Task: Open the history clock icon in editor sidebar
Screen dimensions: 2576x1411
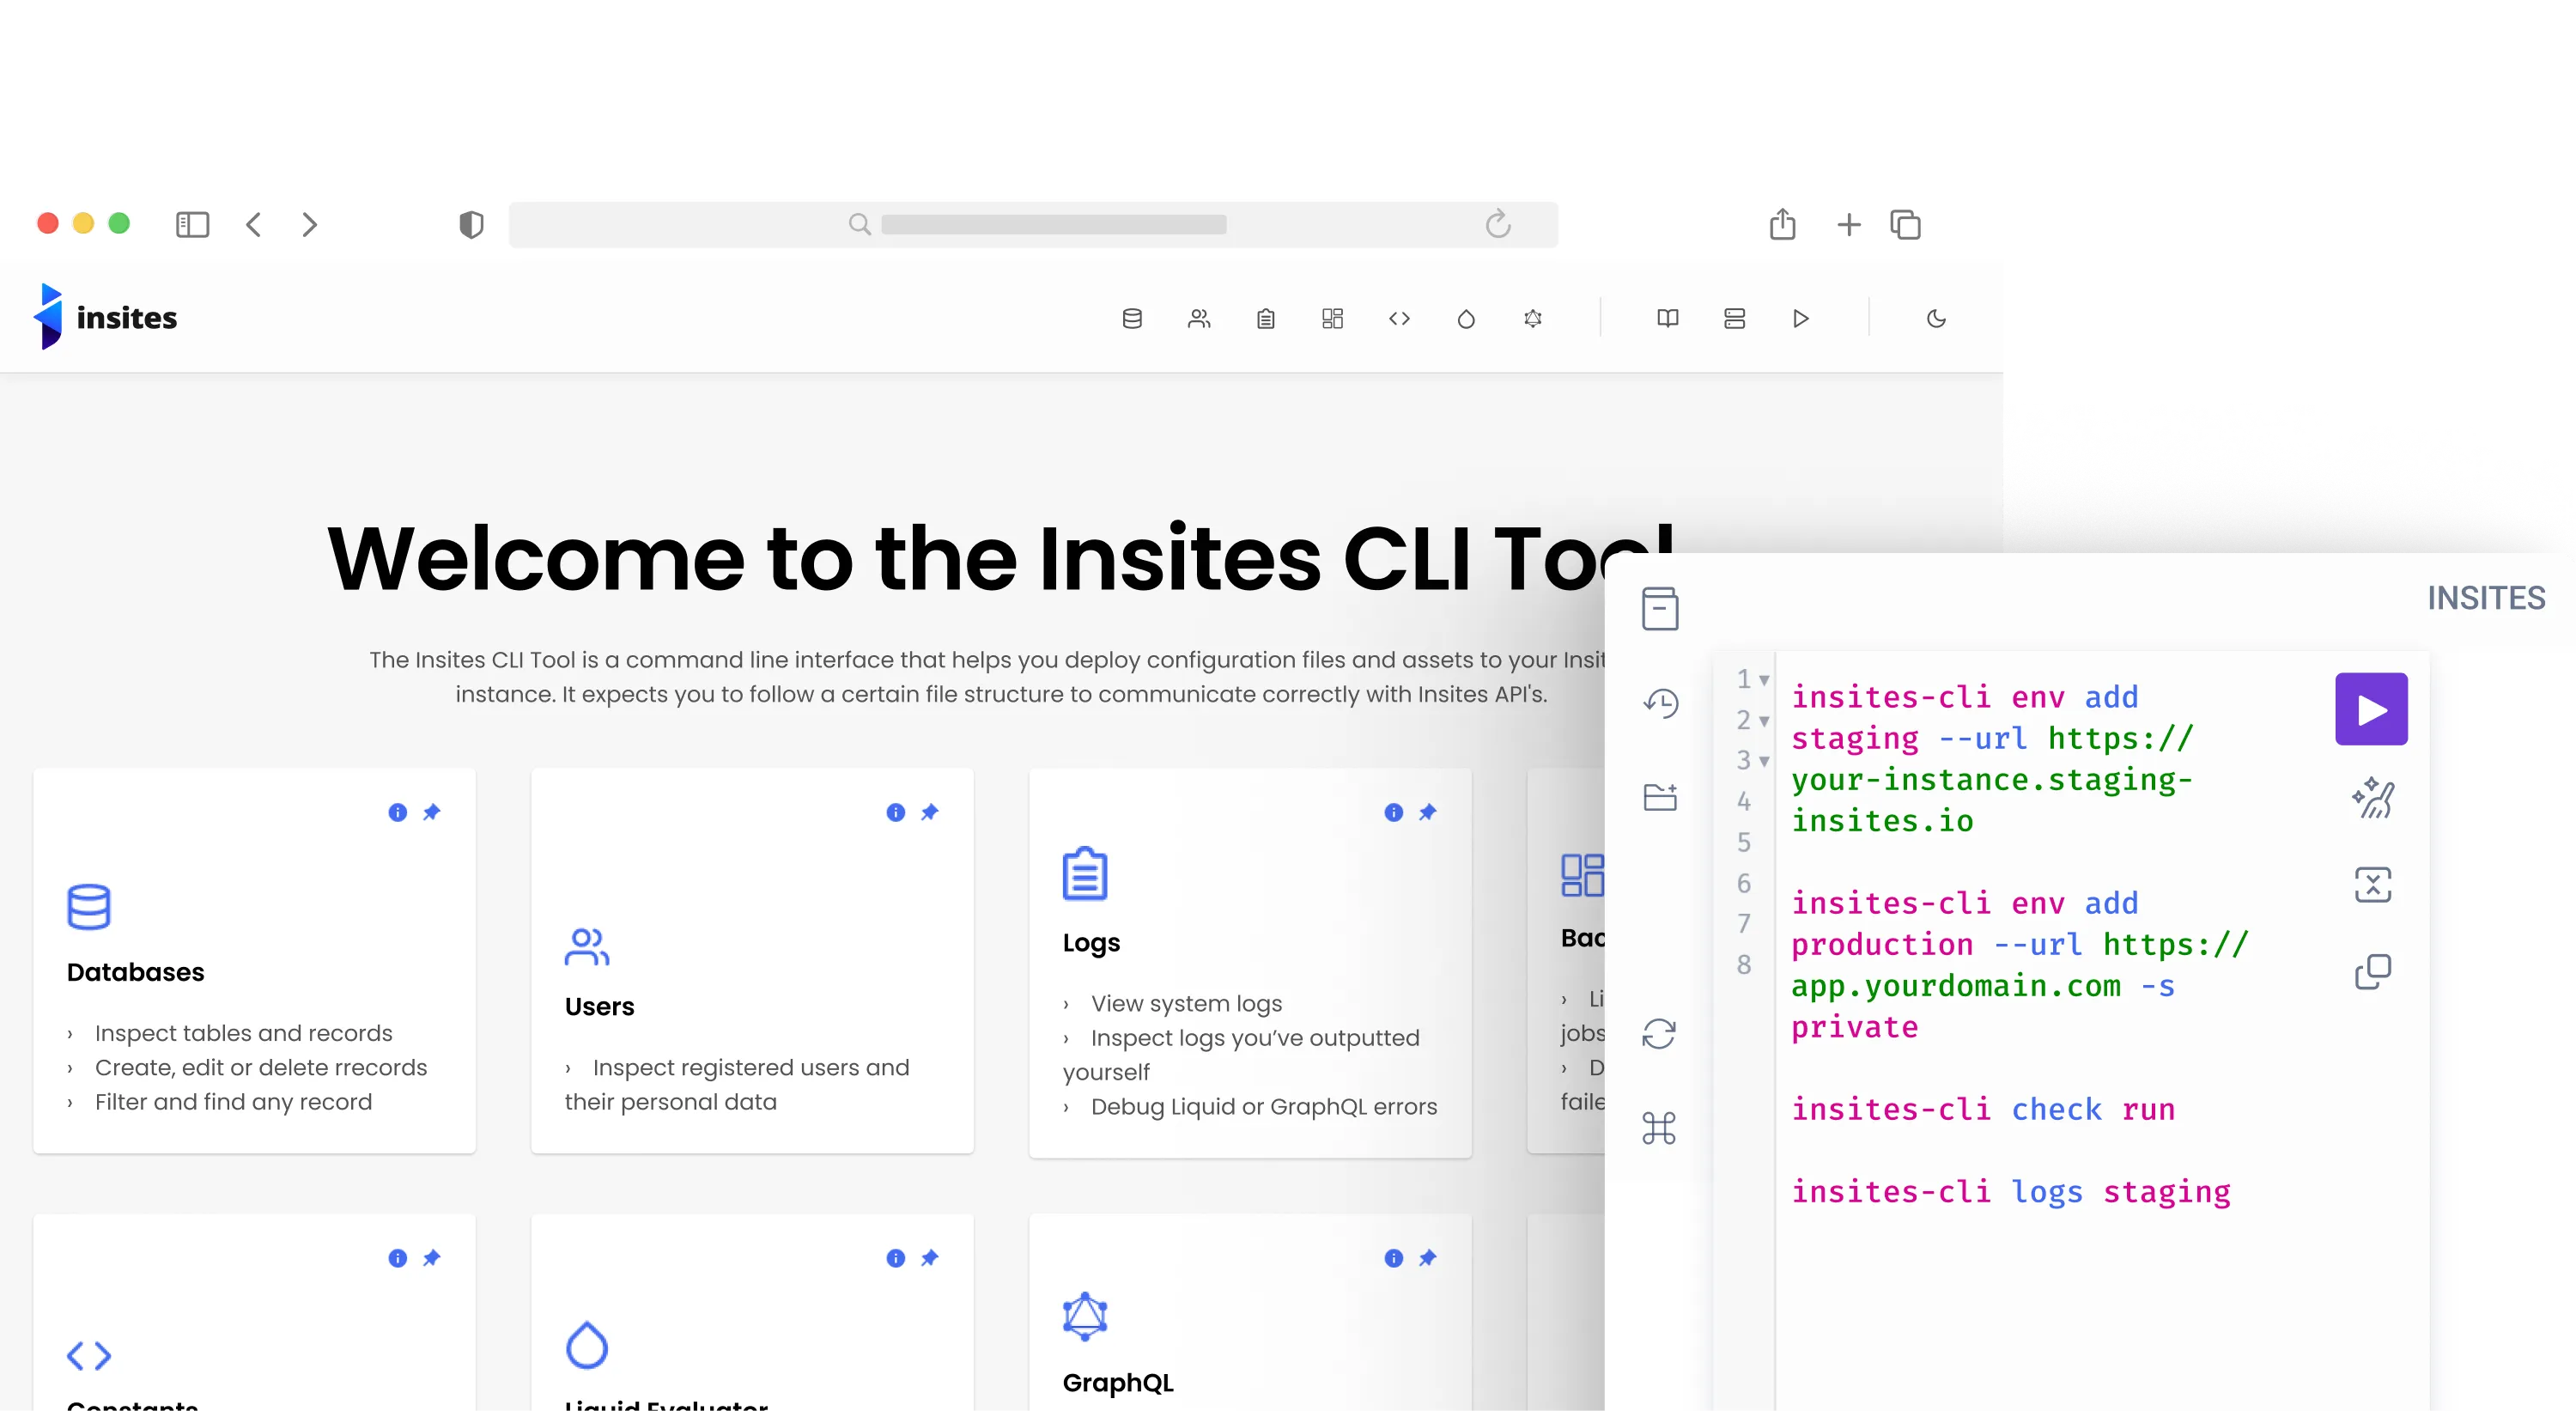Action: click(x=1660, y=703)
